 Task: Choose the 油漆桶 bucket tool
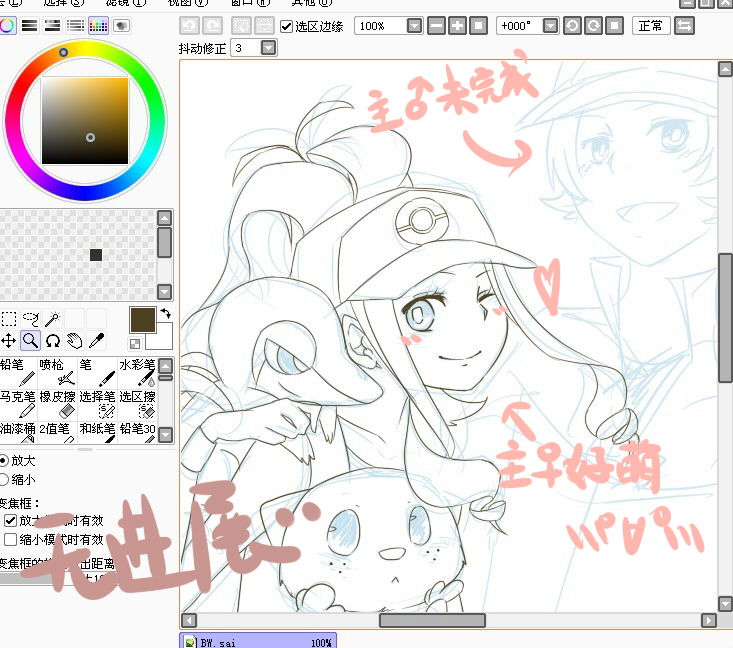coord(18,432)
